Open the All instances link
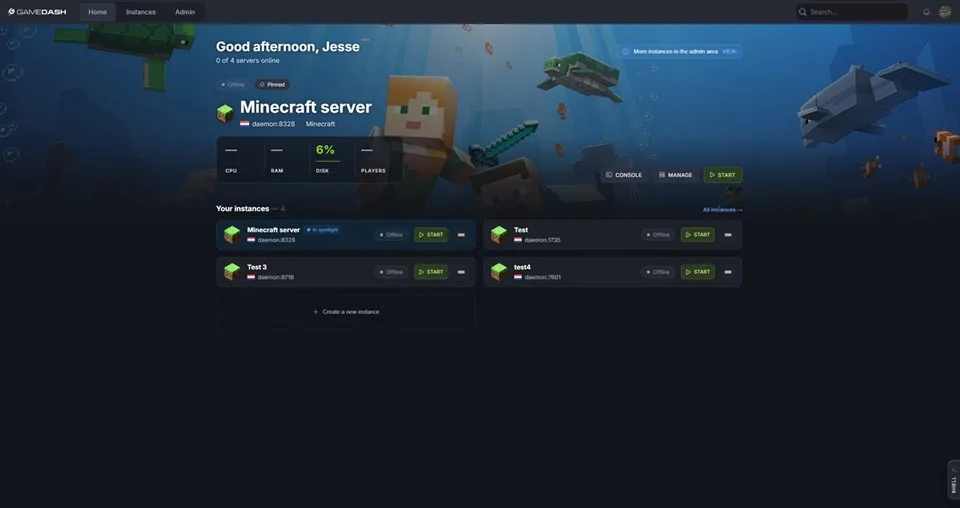The width and height of the screenshot is (960, 508). pos(722,209)
